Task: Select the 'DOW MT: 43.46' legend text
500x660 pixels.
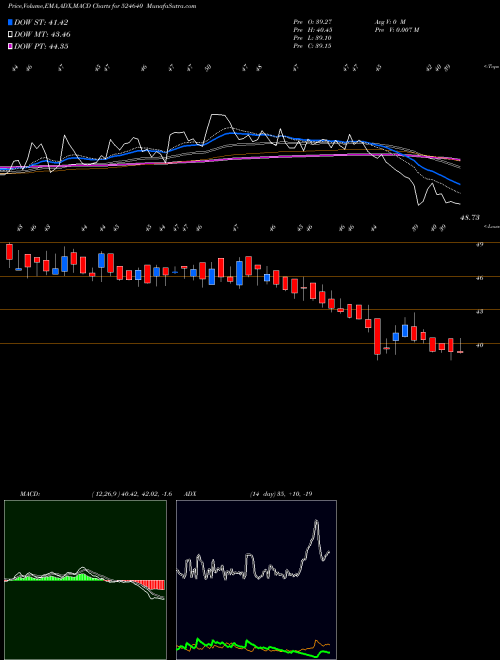Action: pyautogui.click(x=42, y=35)
